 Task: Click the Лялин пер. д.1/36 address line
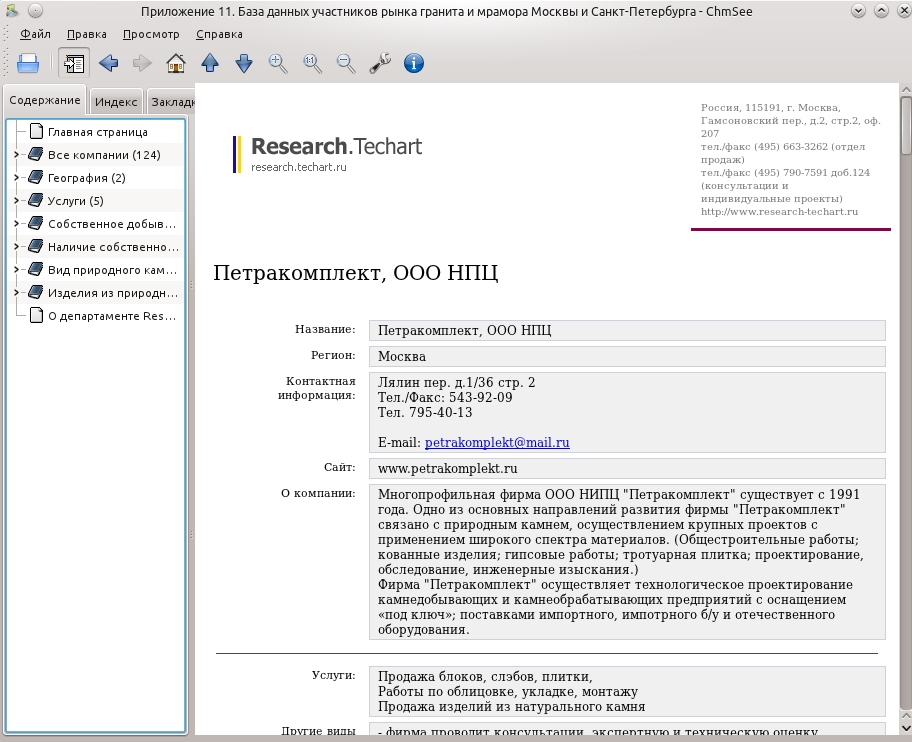pyautogui.click(x=456, y=383)
